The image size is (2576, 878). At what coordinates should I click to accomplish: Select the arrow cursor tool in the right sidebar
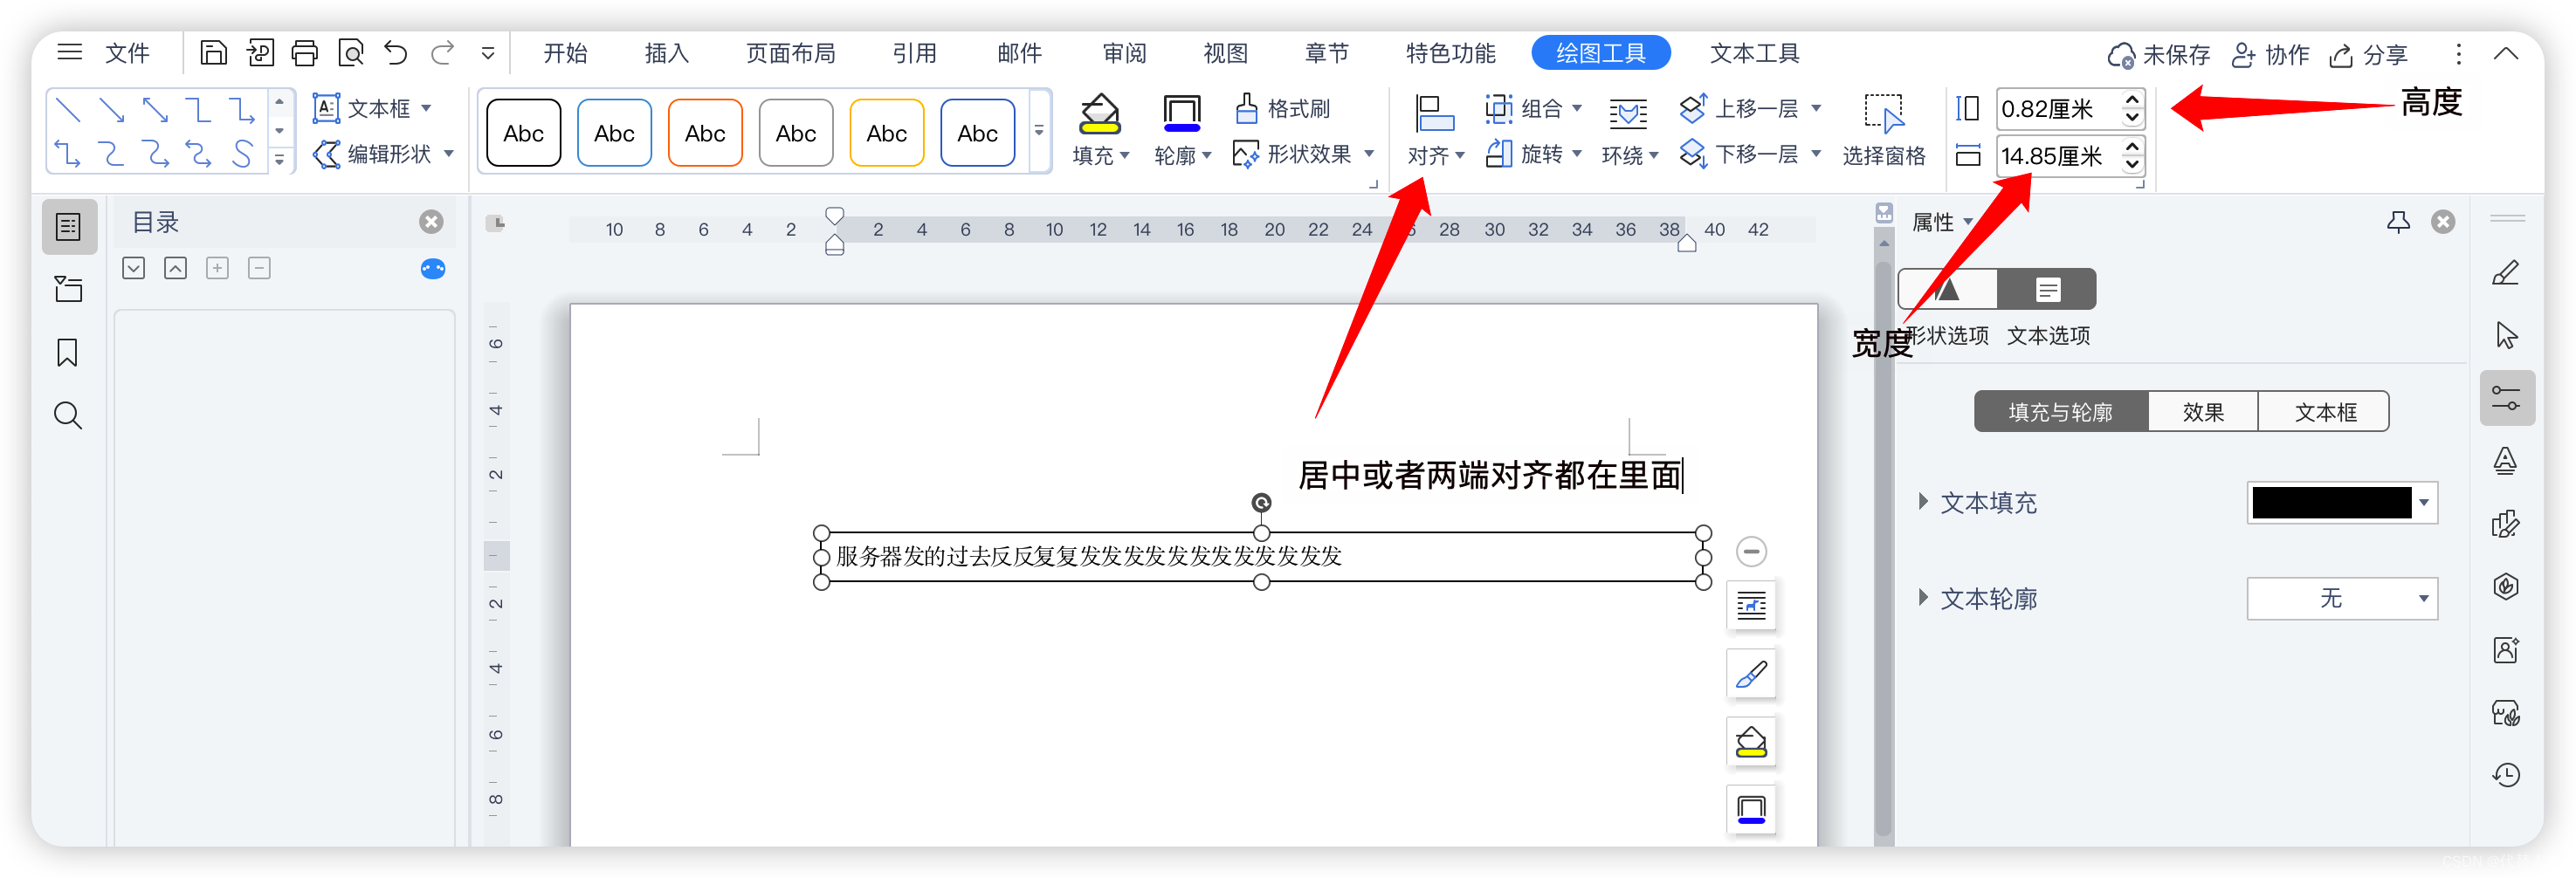2505,336
